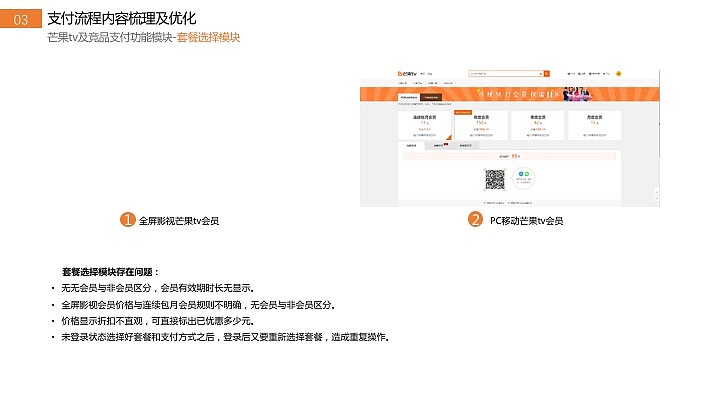Click the caption 全屏影视芒果tv会员

point(179,221)
